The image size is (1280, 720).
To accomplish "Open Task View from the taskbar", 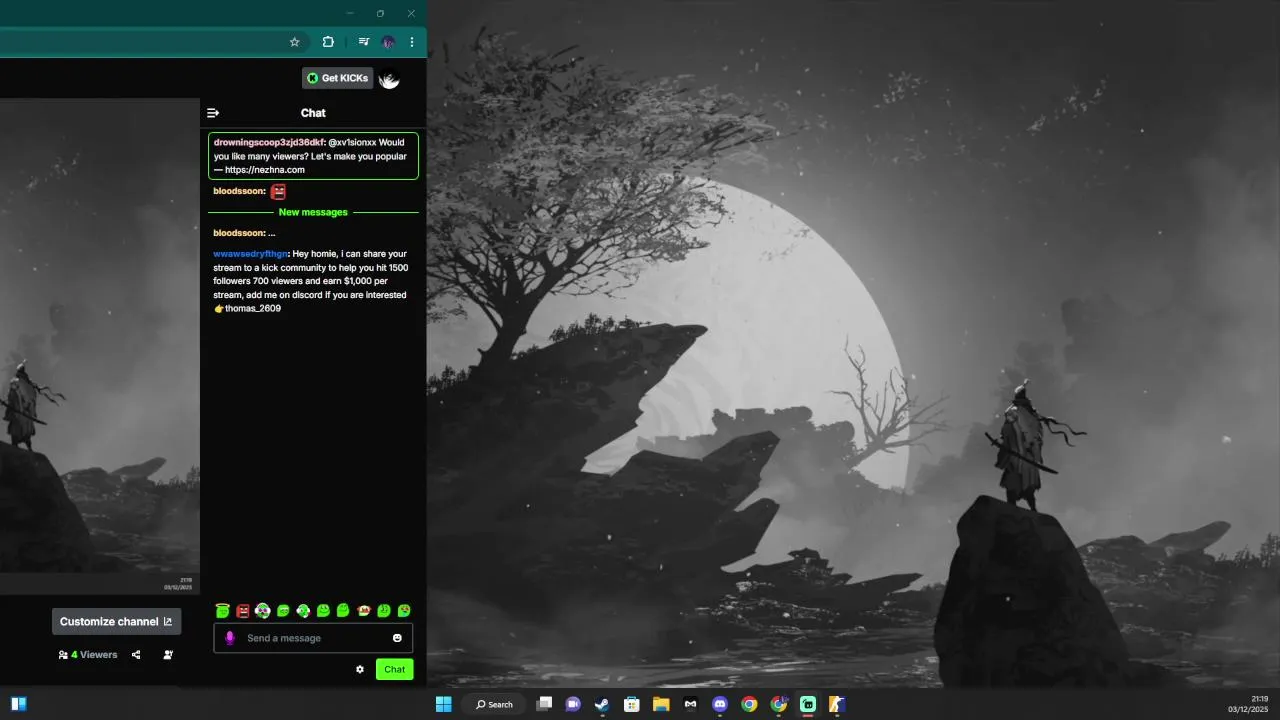I will (544, 704).
